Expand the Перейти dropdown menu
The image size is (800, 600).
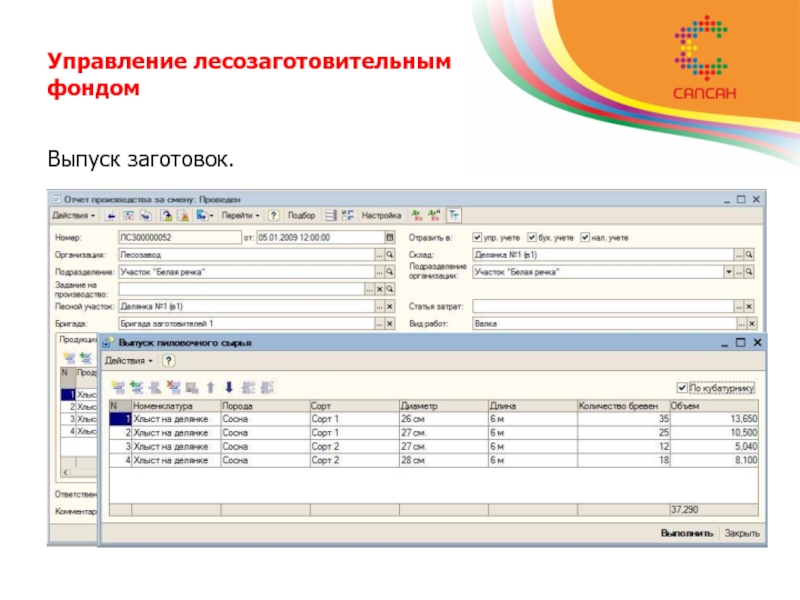pos(241,215)
